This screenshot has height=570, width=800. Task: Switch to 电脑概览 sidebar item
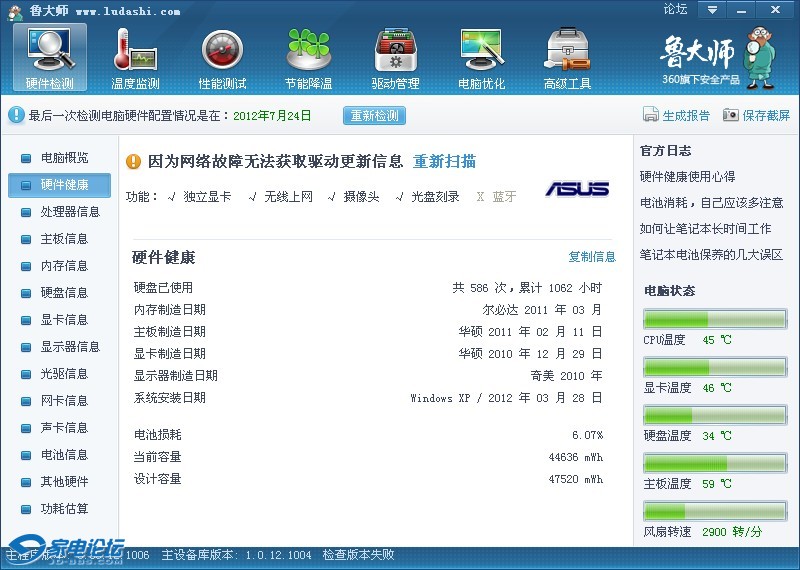tap(64, 158)
